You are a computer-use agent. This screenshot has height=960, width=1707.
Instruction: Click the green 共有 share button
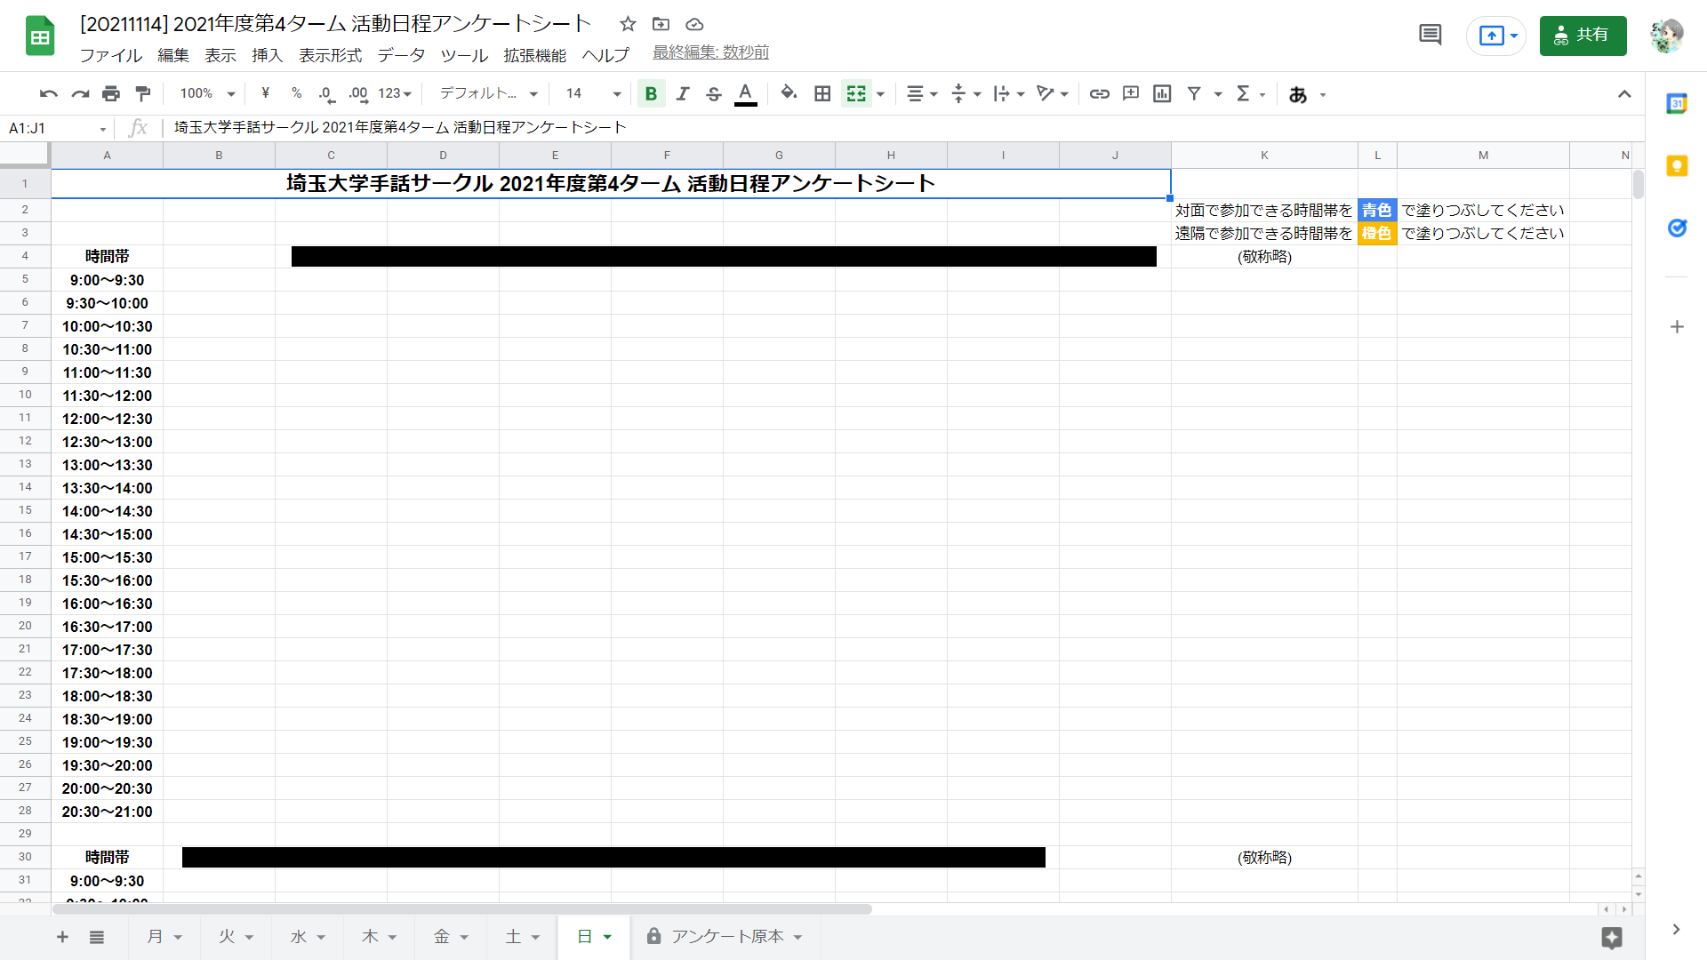pos(1582,36)
